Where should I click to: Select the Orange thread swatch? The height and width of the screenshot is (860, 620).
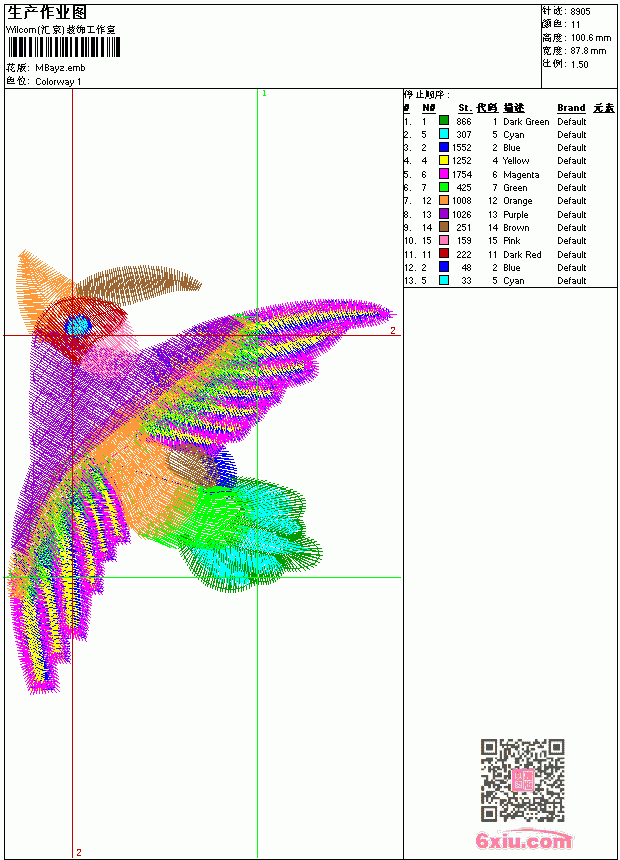pyautogui.click(x=444, y=200)
